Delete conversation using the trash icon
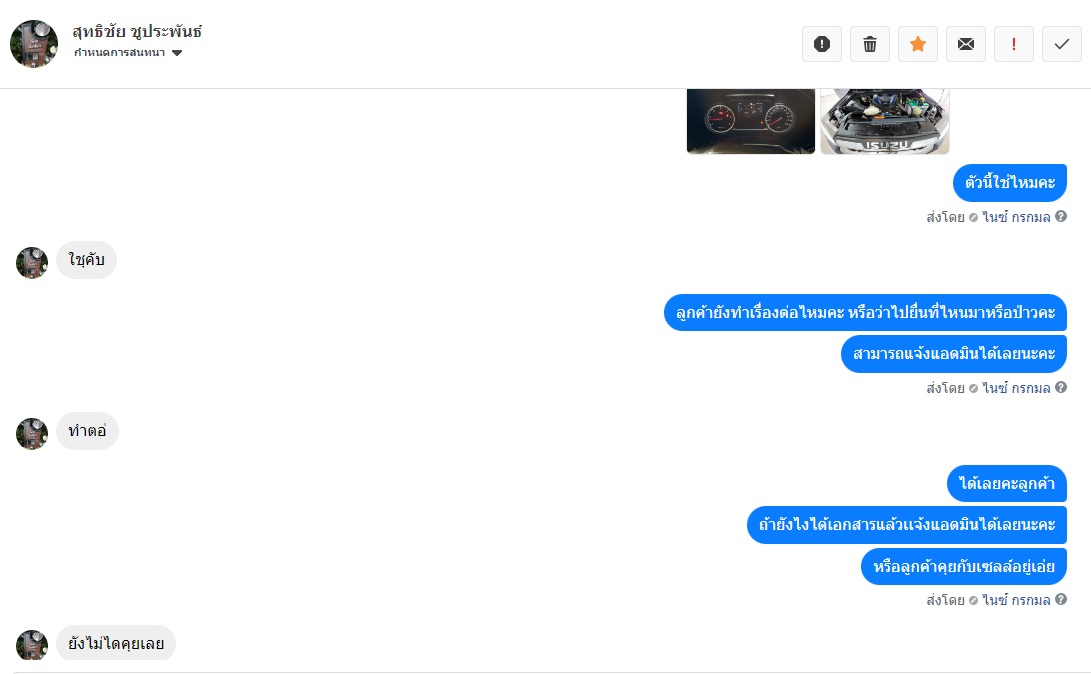This screenshot has width=1091, height=674. coord(870,45)
